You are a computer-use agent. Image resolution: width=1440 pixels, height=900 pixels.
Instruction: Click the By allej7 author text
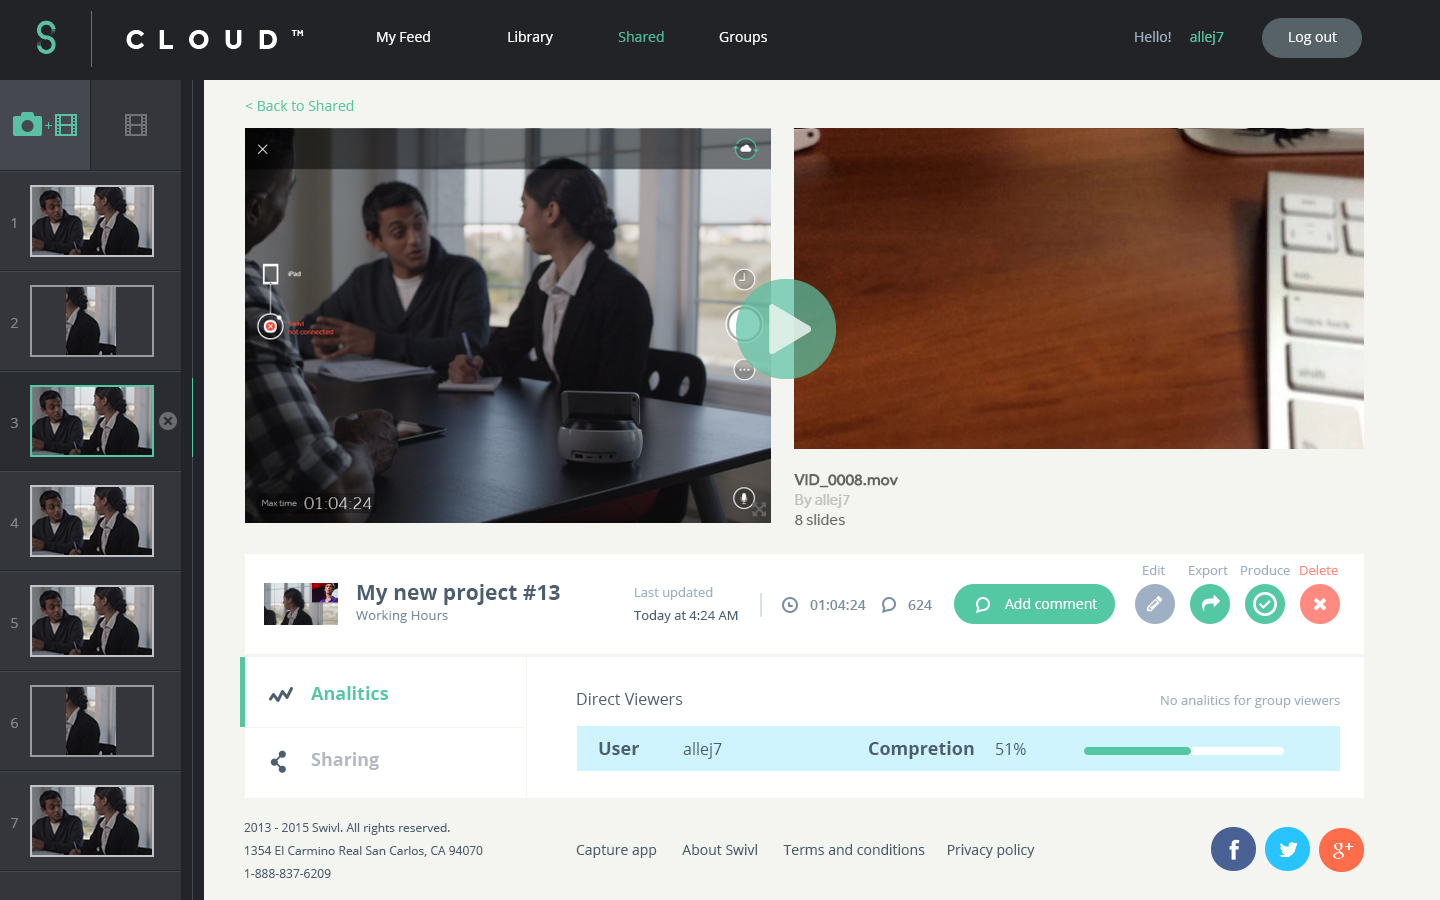click(822, 500)
